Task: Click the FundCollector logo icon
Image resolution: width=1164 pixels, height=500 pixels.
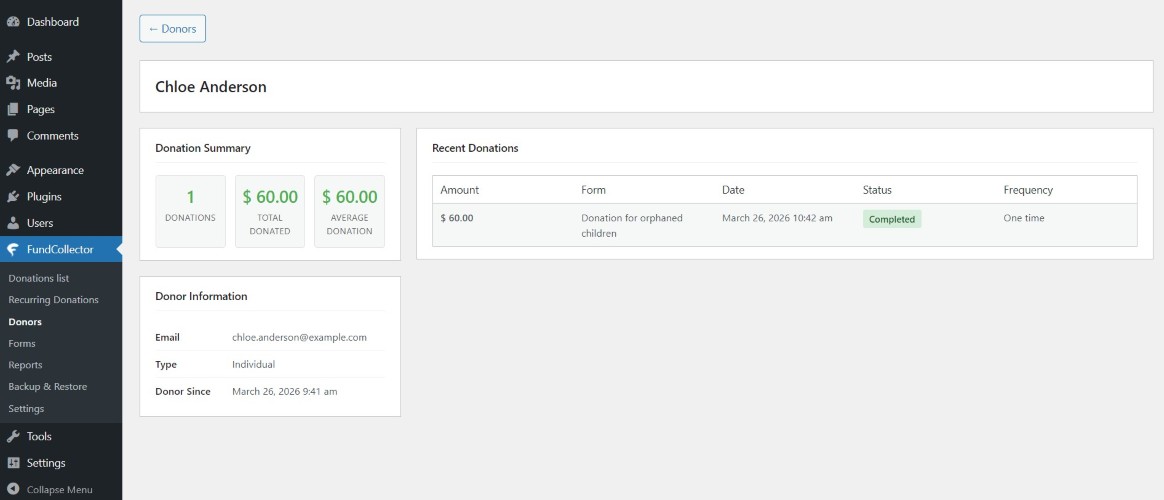Action: [13, 250]
